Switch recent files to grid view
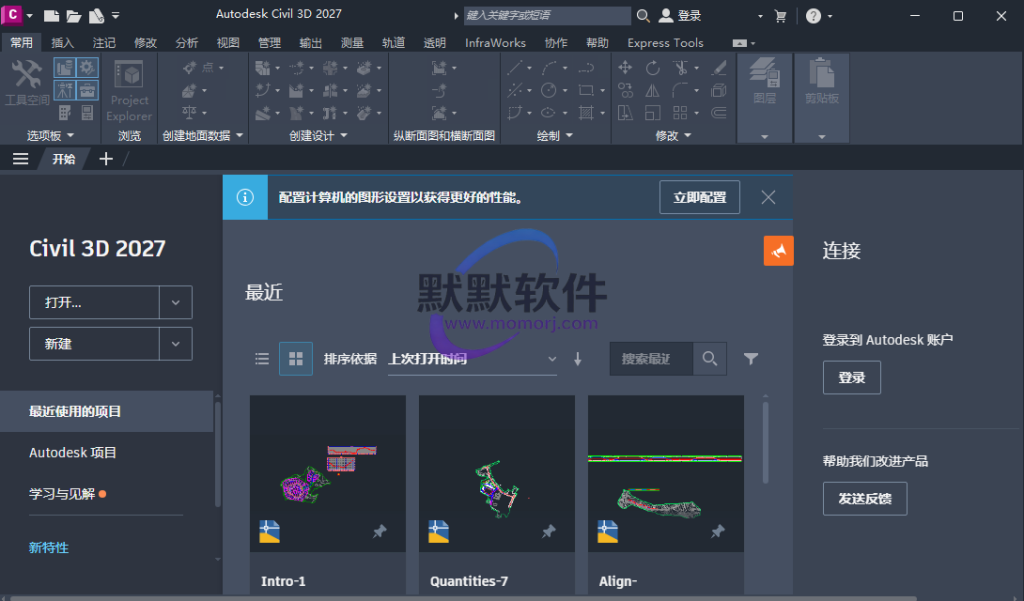 [x=295, y=359]
